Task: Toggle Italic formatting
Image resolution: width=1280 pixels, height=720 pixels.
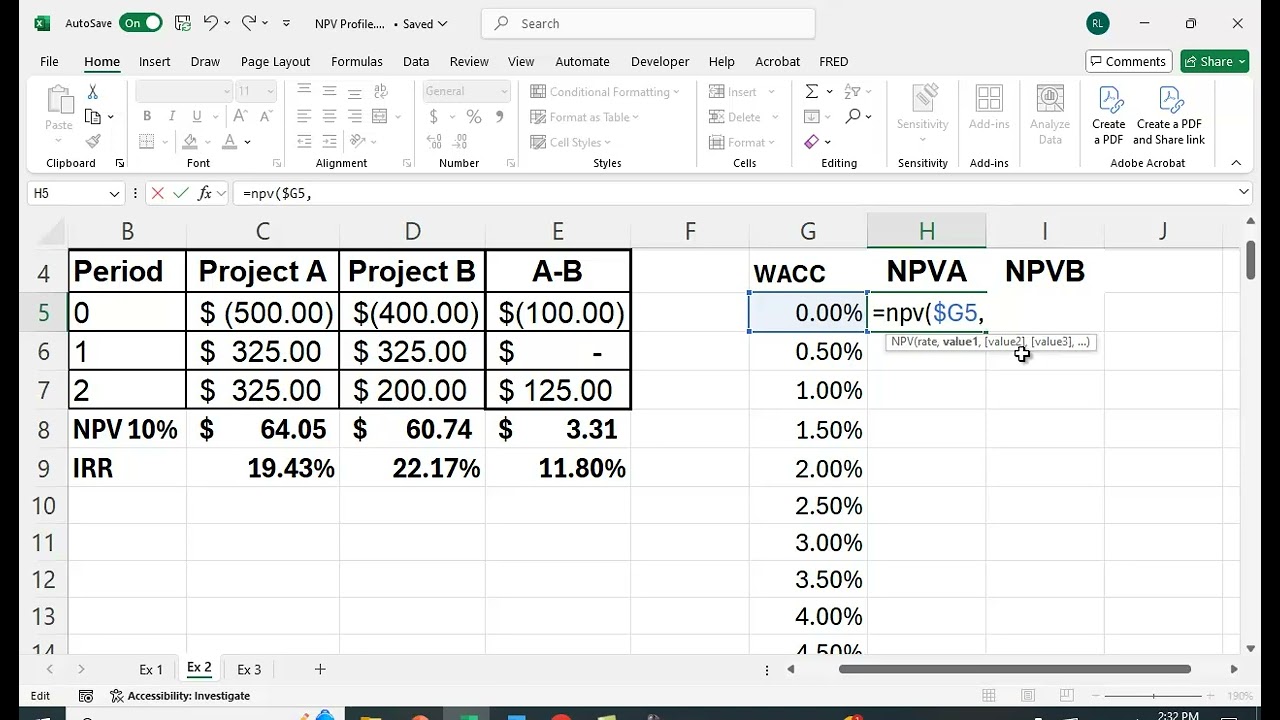Action: [171, 116]
